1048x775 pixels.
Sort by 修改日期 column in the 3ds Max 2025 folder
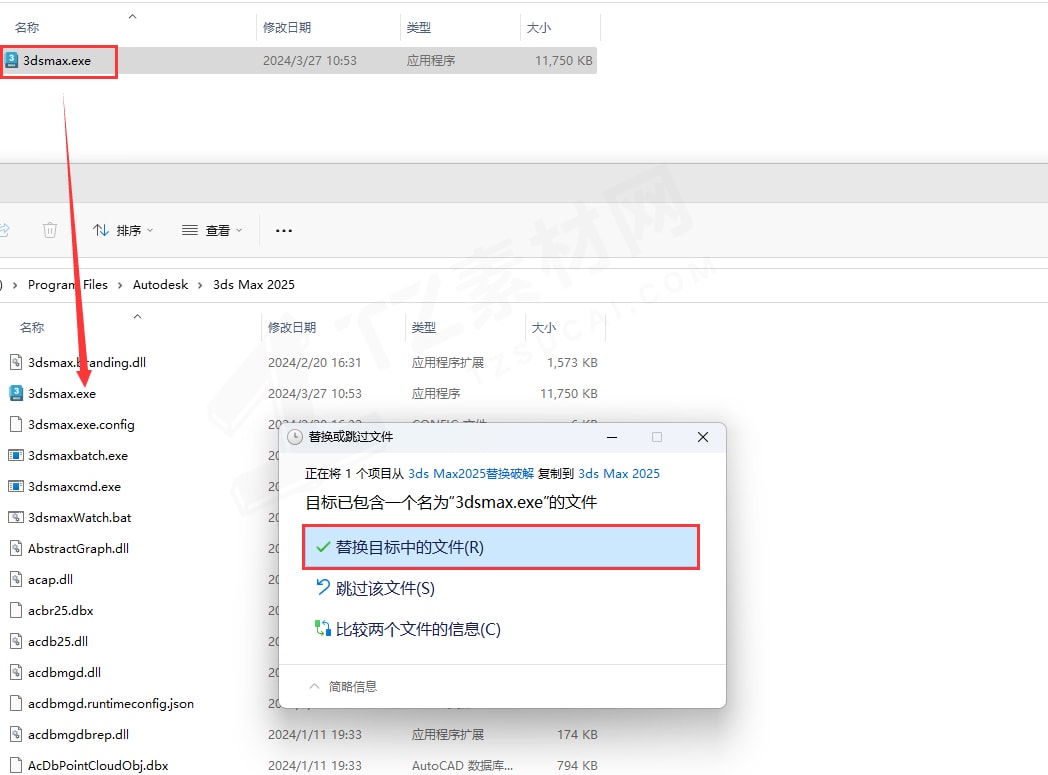pyautogui.click(x=292, y=327)
